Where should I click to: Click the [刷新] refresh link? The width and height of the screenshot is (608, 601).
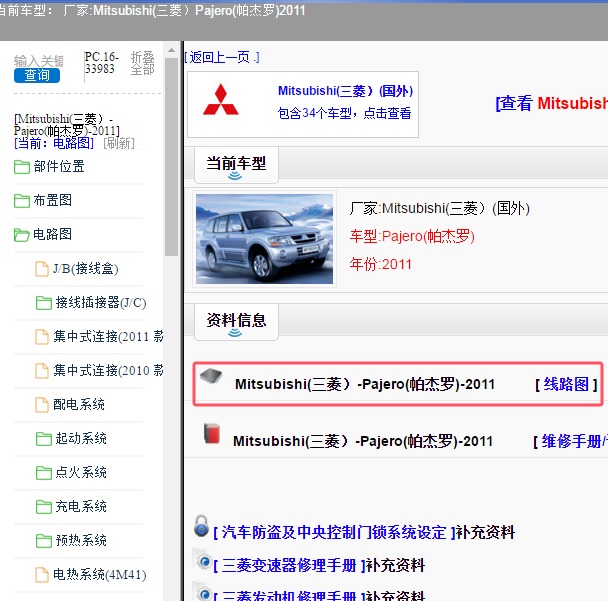point(119,143)
